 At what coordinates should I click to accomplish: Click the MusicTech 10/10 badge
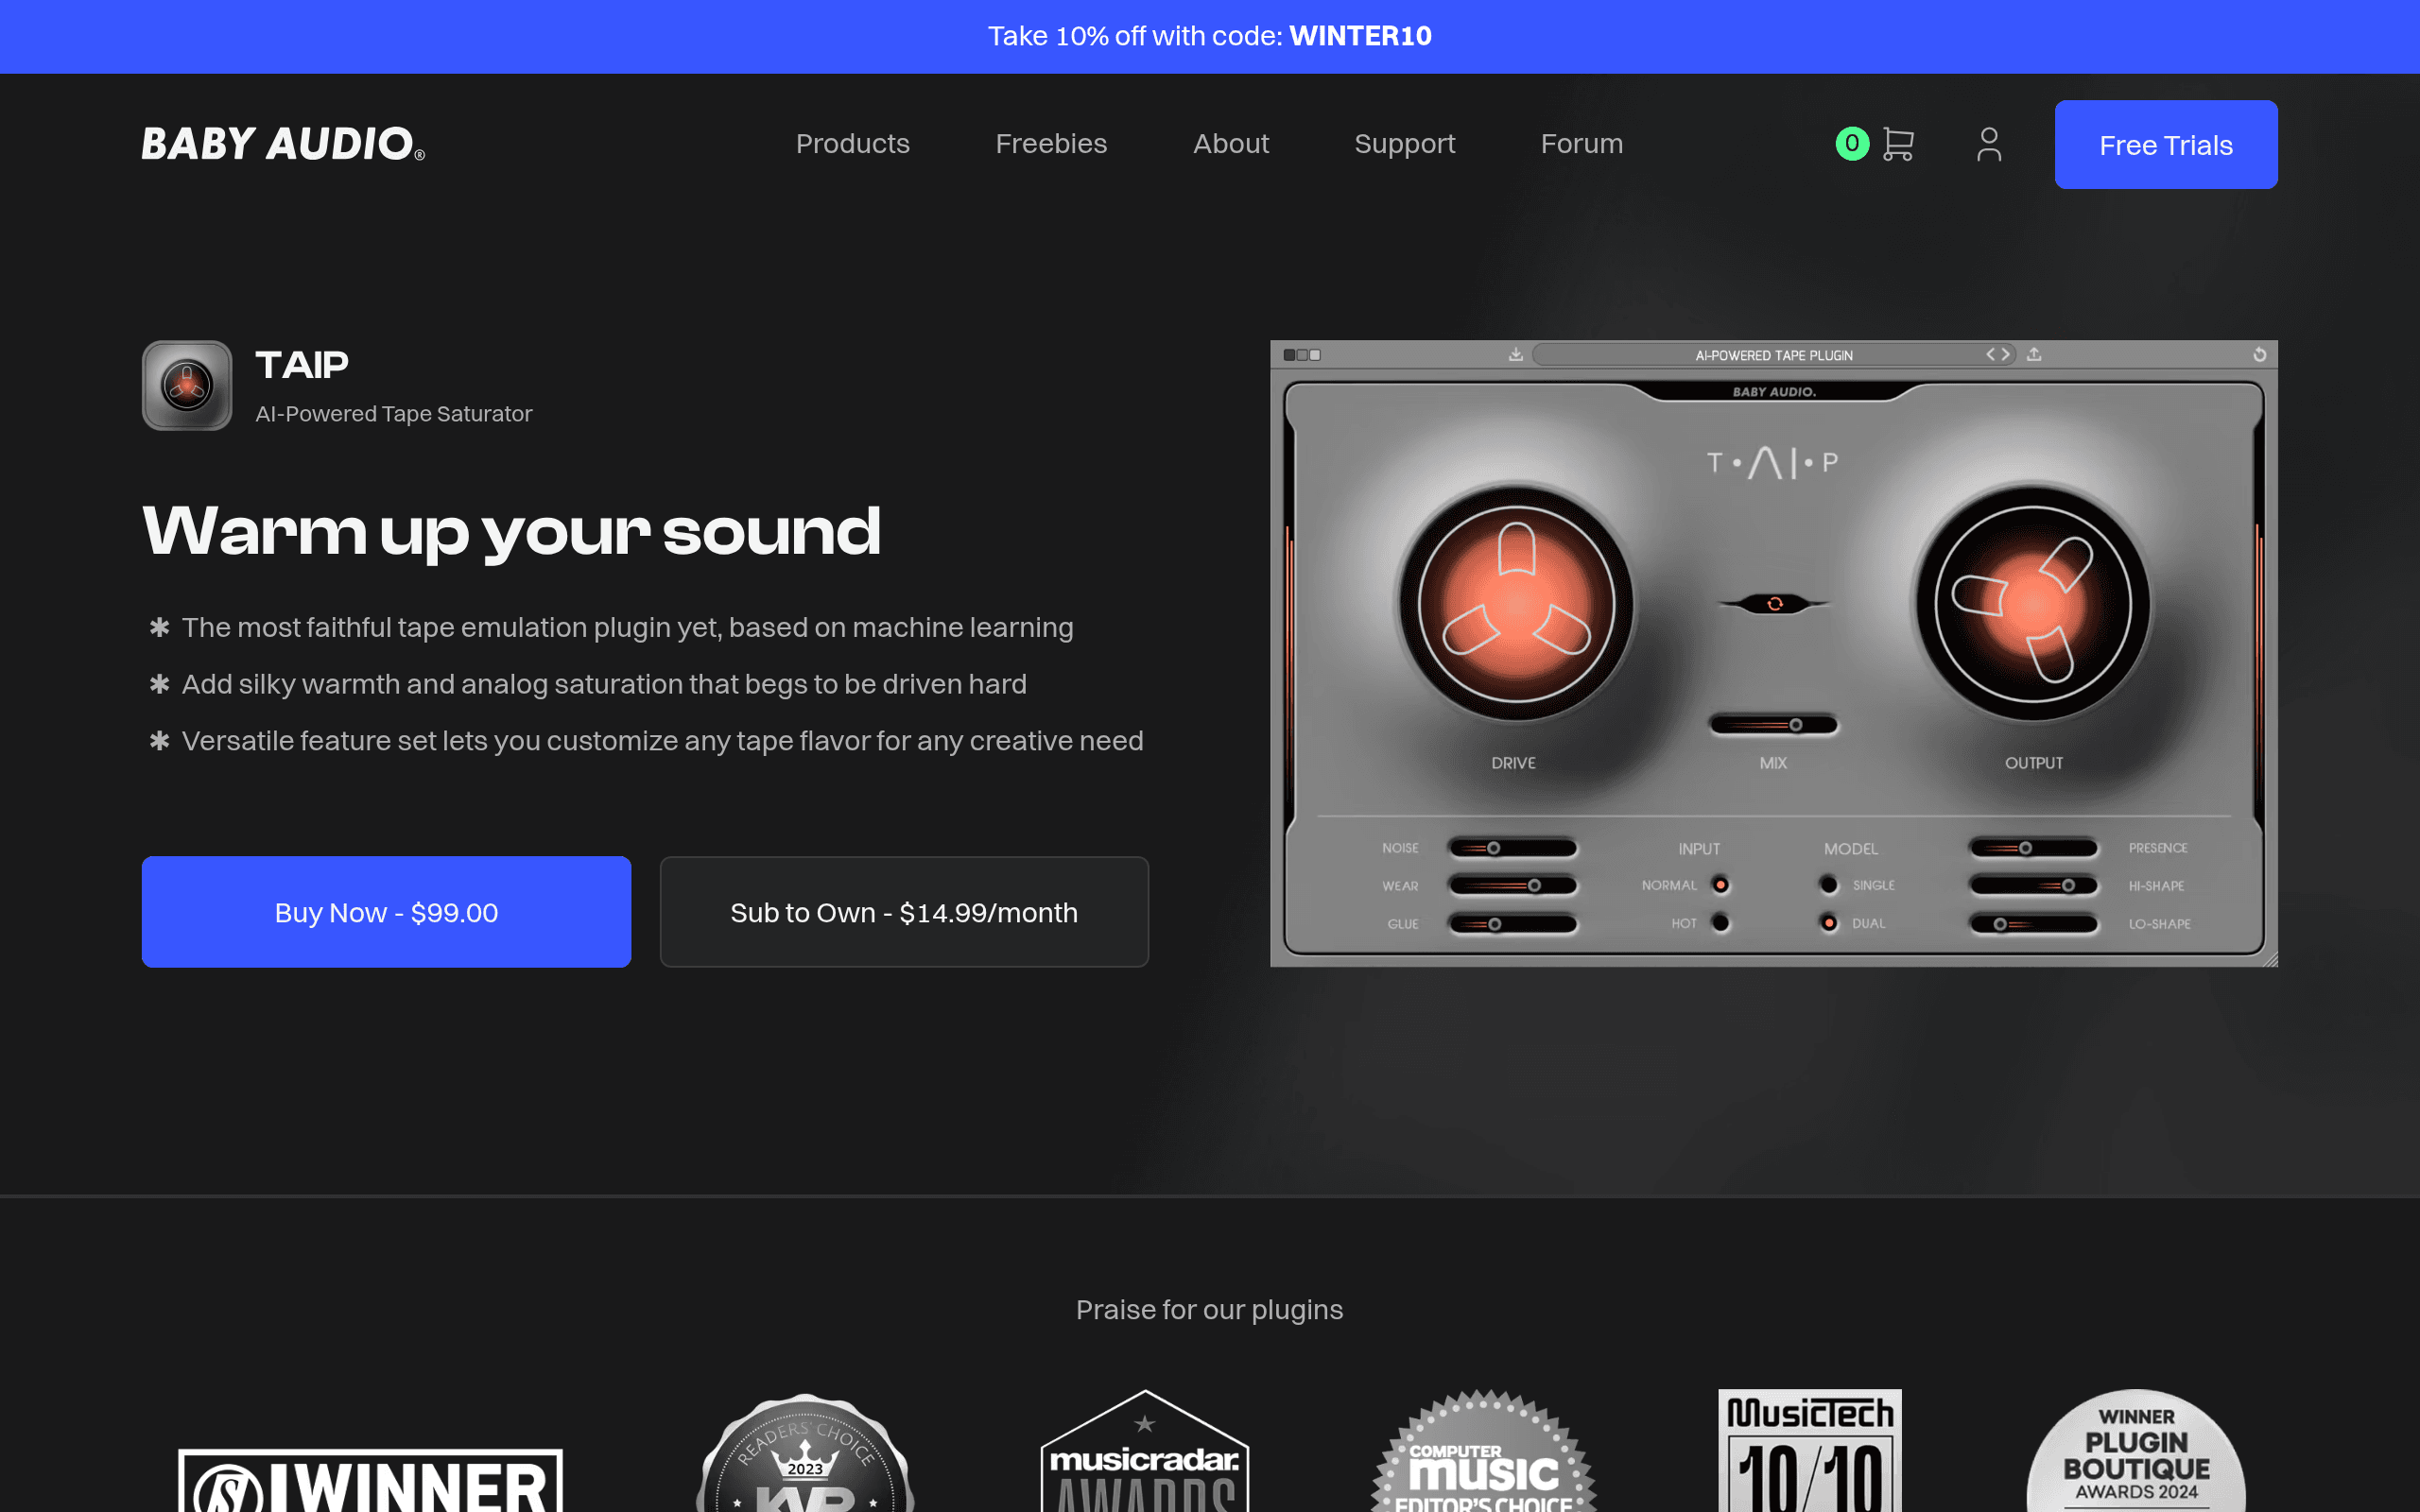pos(1810,1451)
